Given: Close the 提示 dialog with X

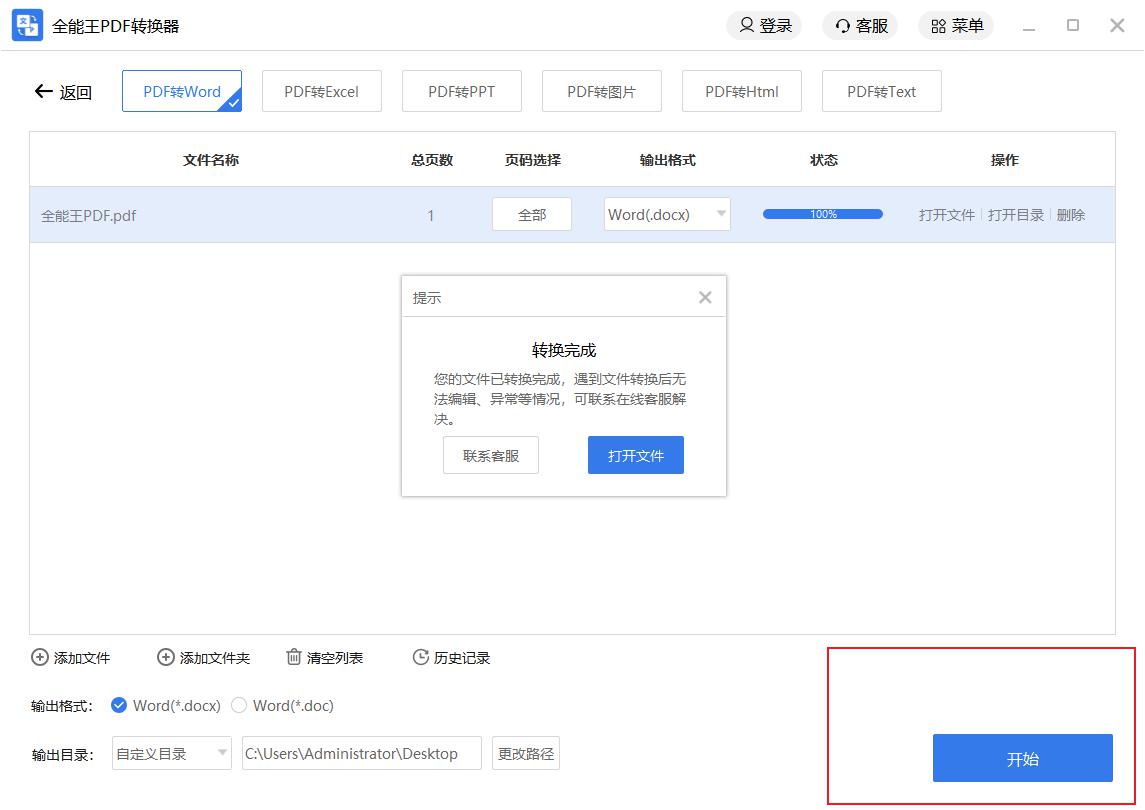Looking at the screenshot, I should 705,297.
